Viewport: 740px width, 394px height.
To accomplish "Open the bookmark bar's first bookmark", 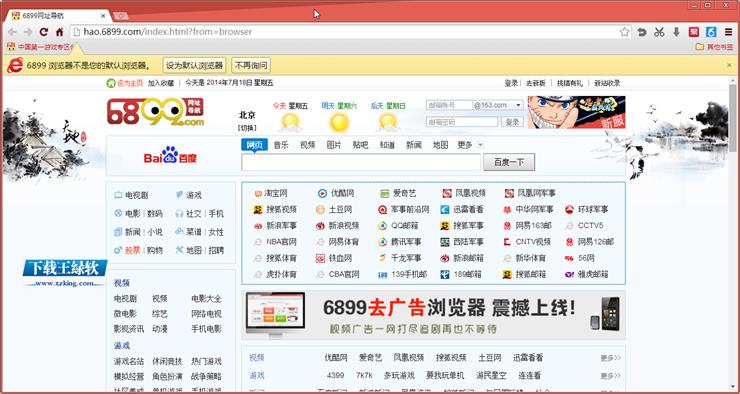I will (41, 47).
